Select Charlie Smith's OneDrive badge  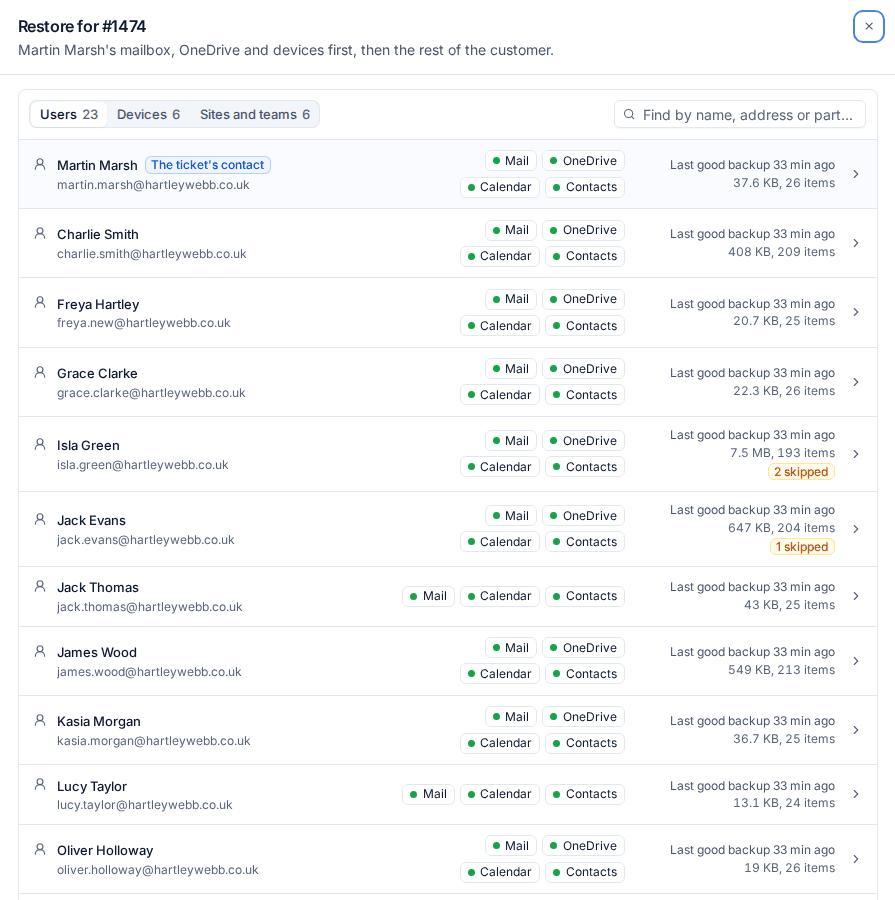click(583, 230)
